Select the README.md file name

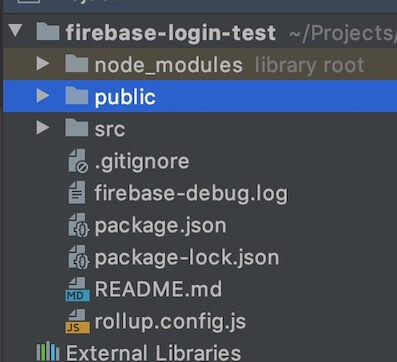tap(158, 289)
